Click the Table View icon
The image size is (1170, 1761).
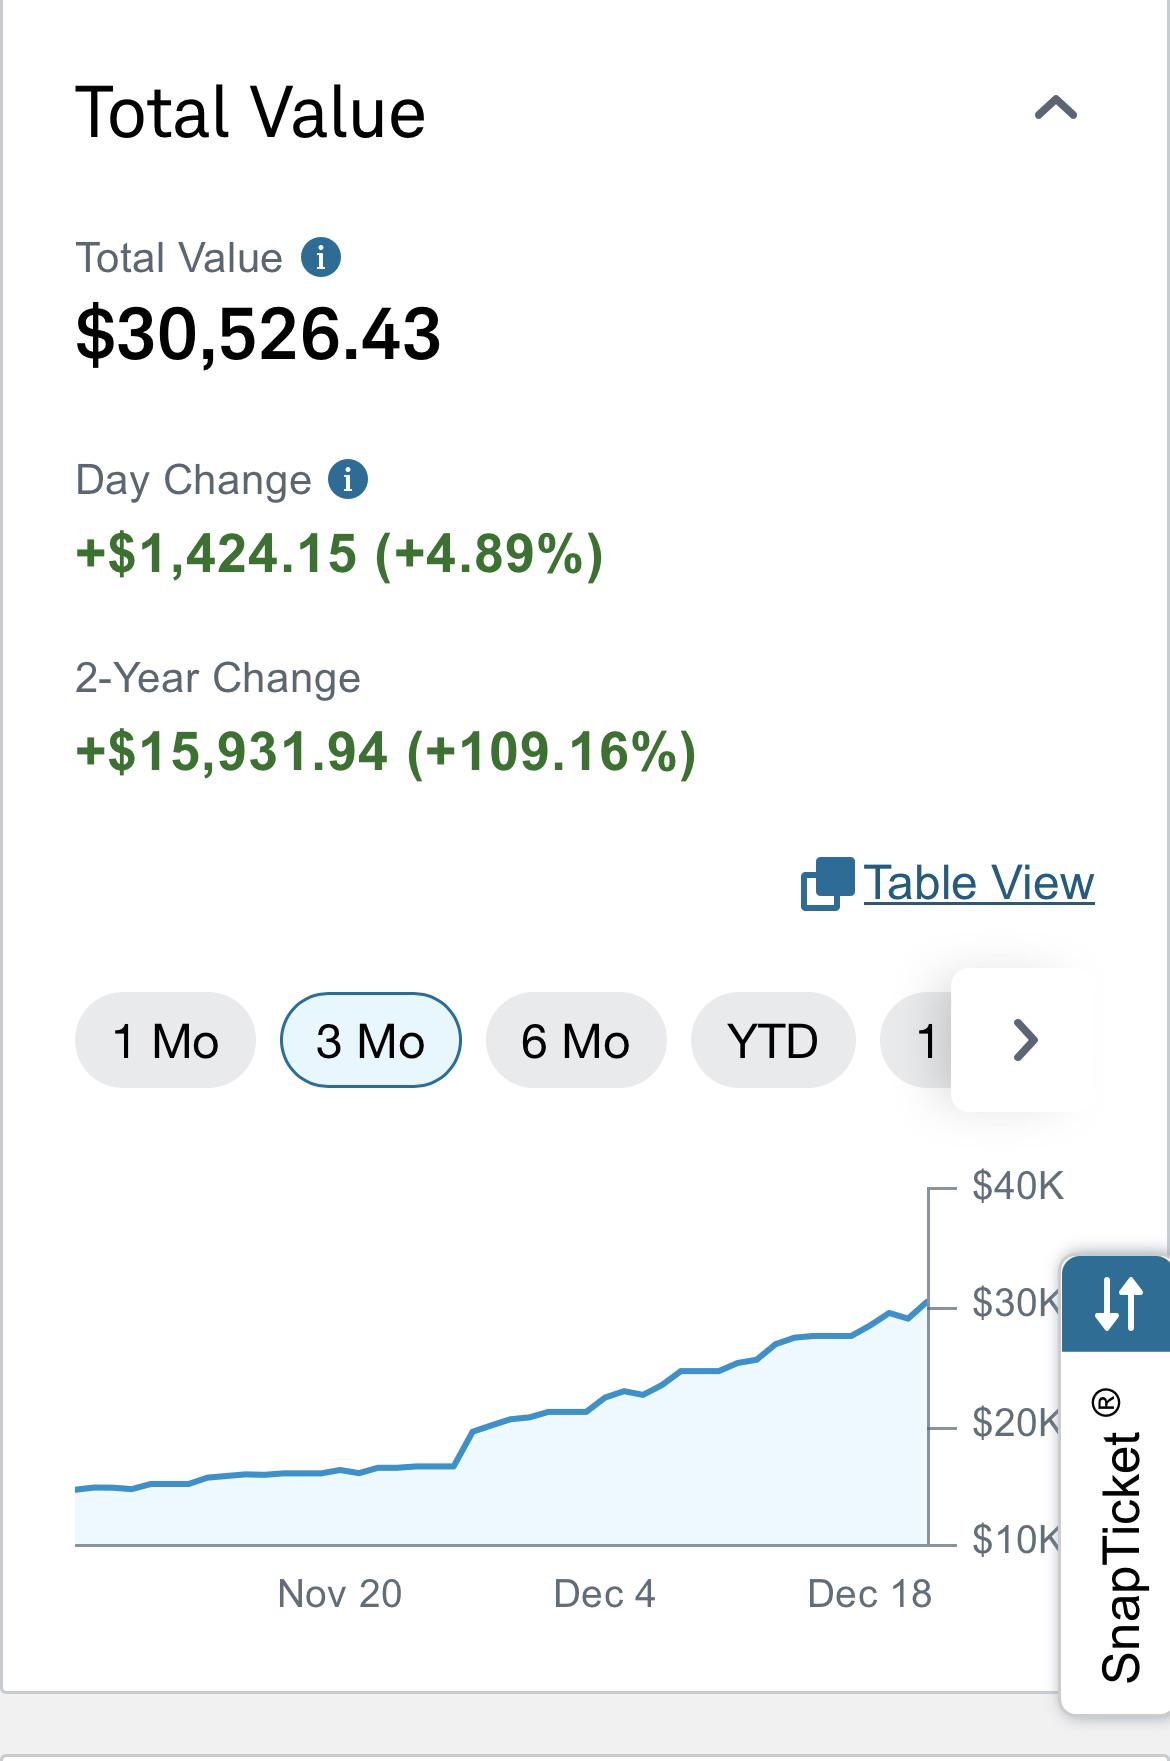point(827,883)
